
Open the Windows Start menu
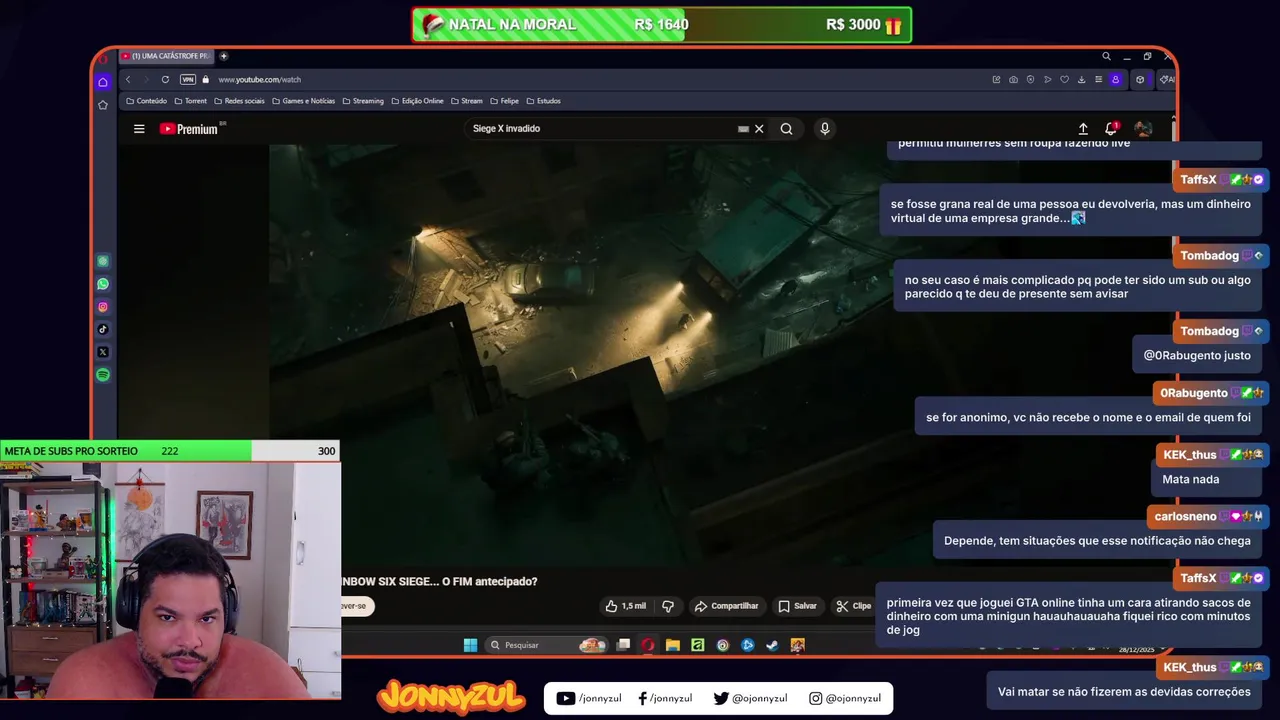coord(470,645)
